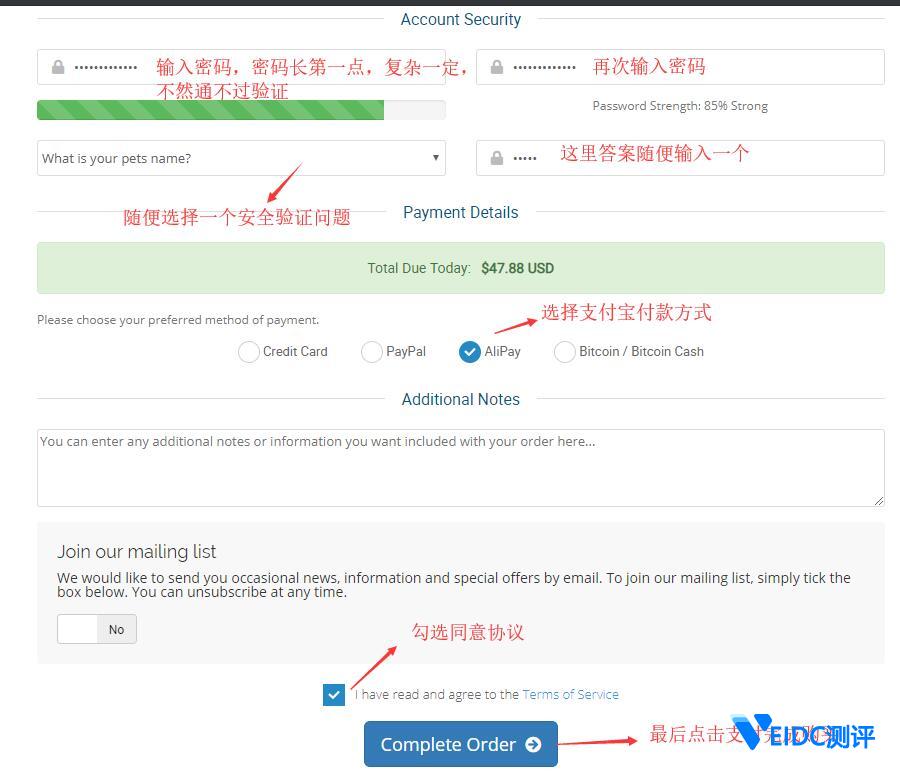Select the Credit Card payment option

tap(249, 352)
